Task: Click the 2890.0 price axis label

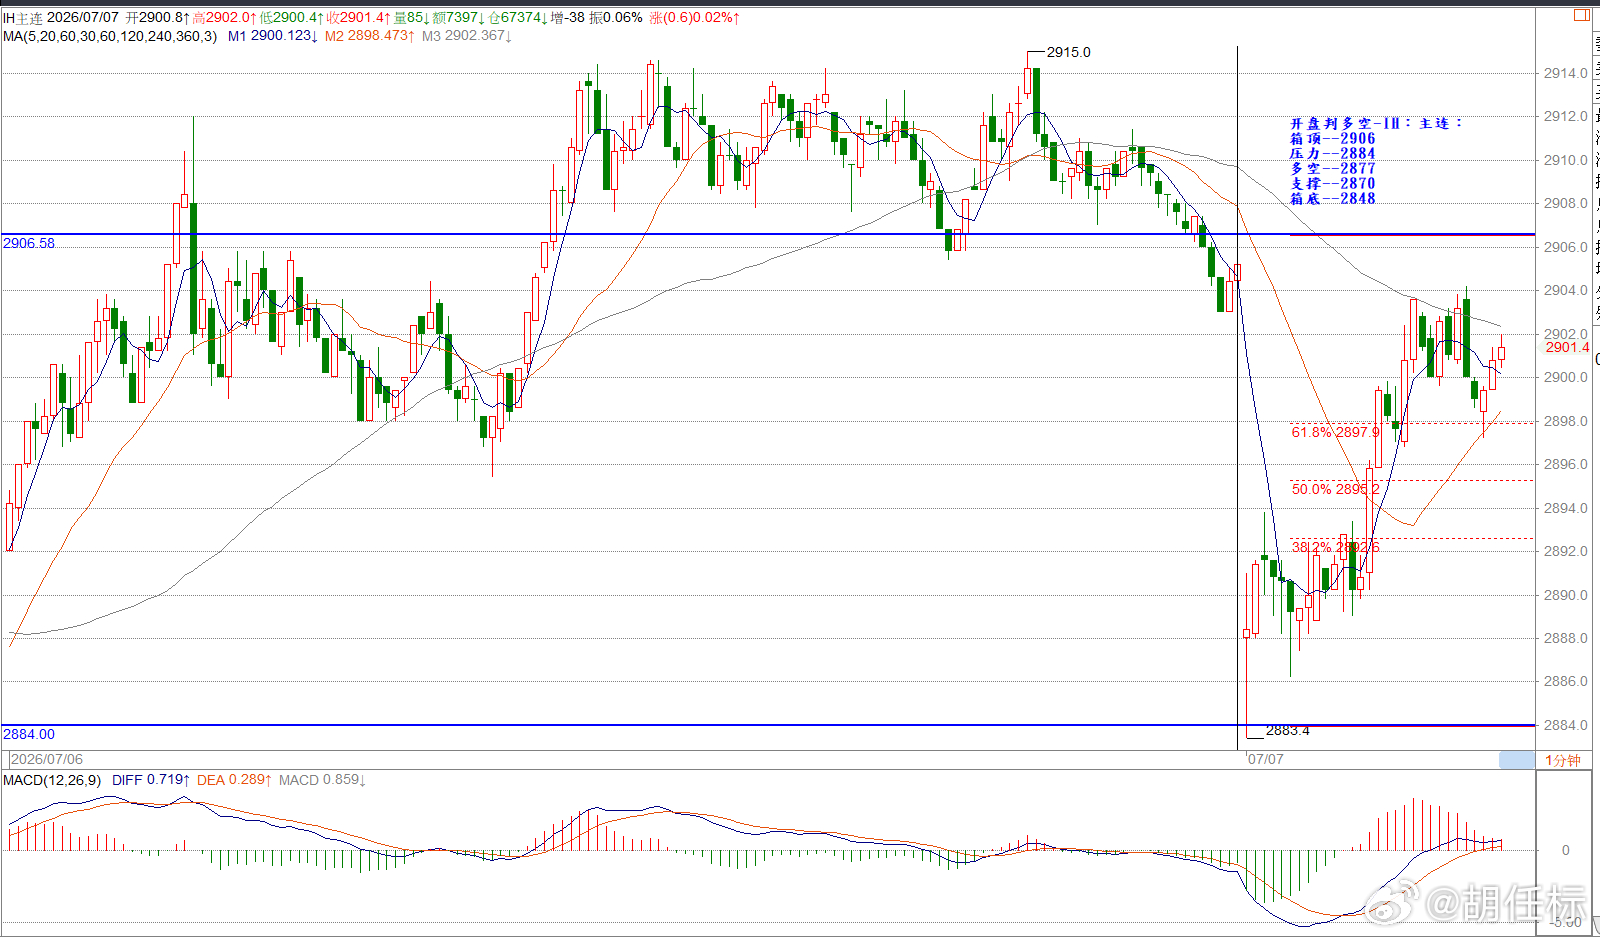Action: tap(1565, 595)
